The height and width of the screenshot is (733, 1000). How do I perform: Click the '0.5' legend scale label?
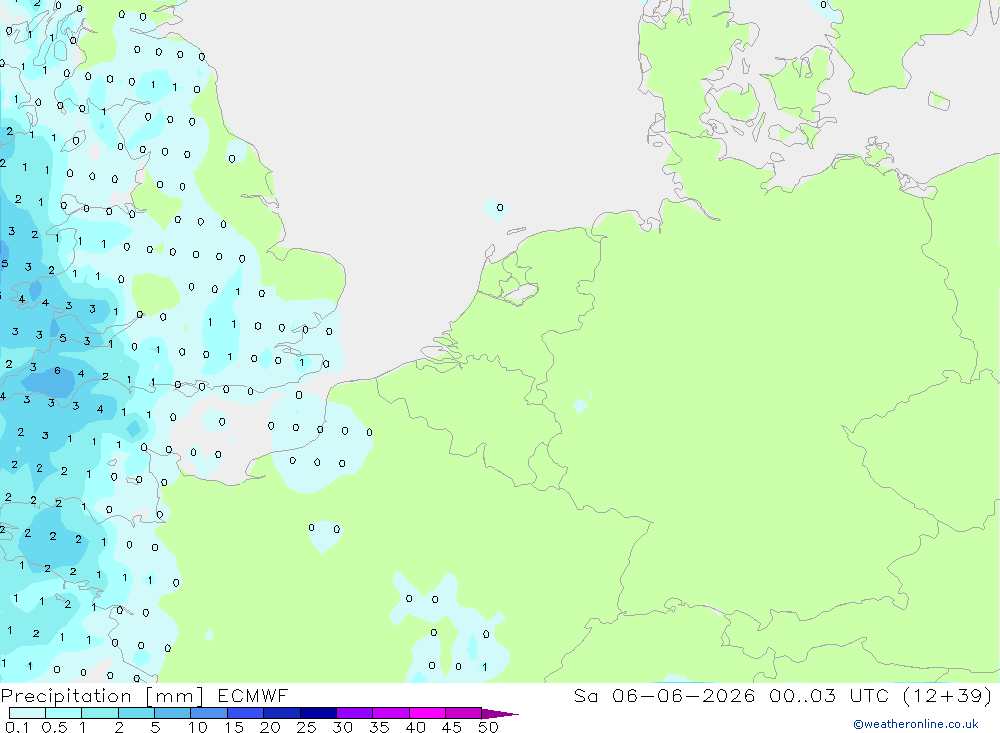(x=54, y=727)
